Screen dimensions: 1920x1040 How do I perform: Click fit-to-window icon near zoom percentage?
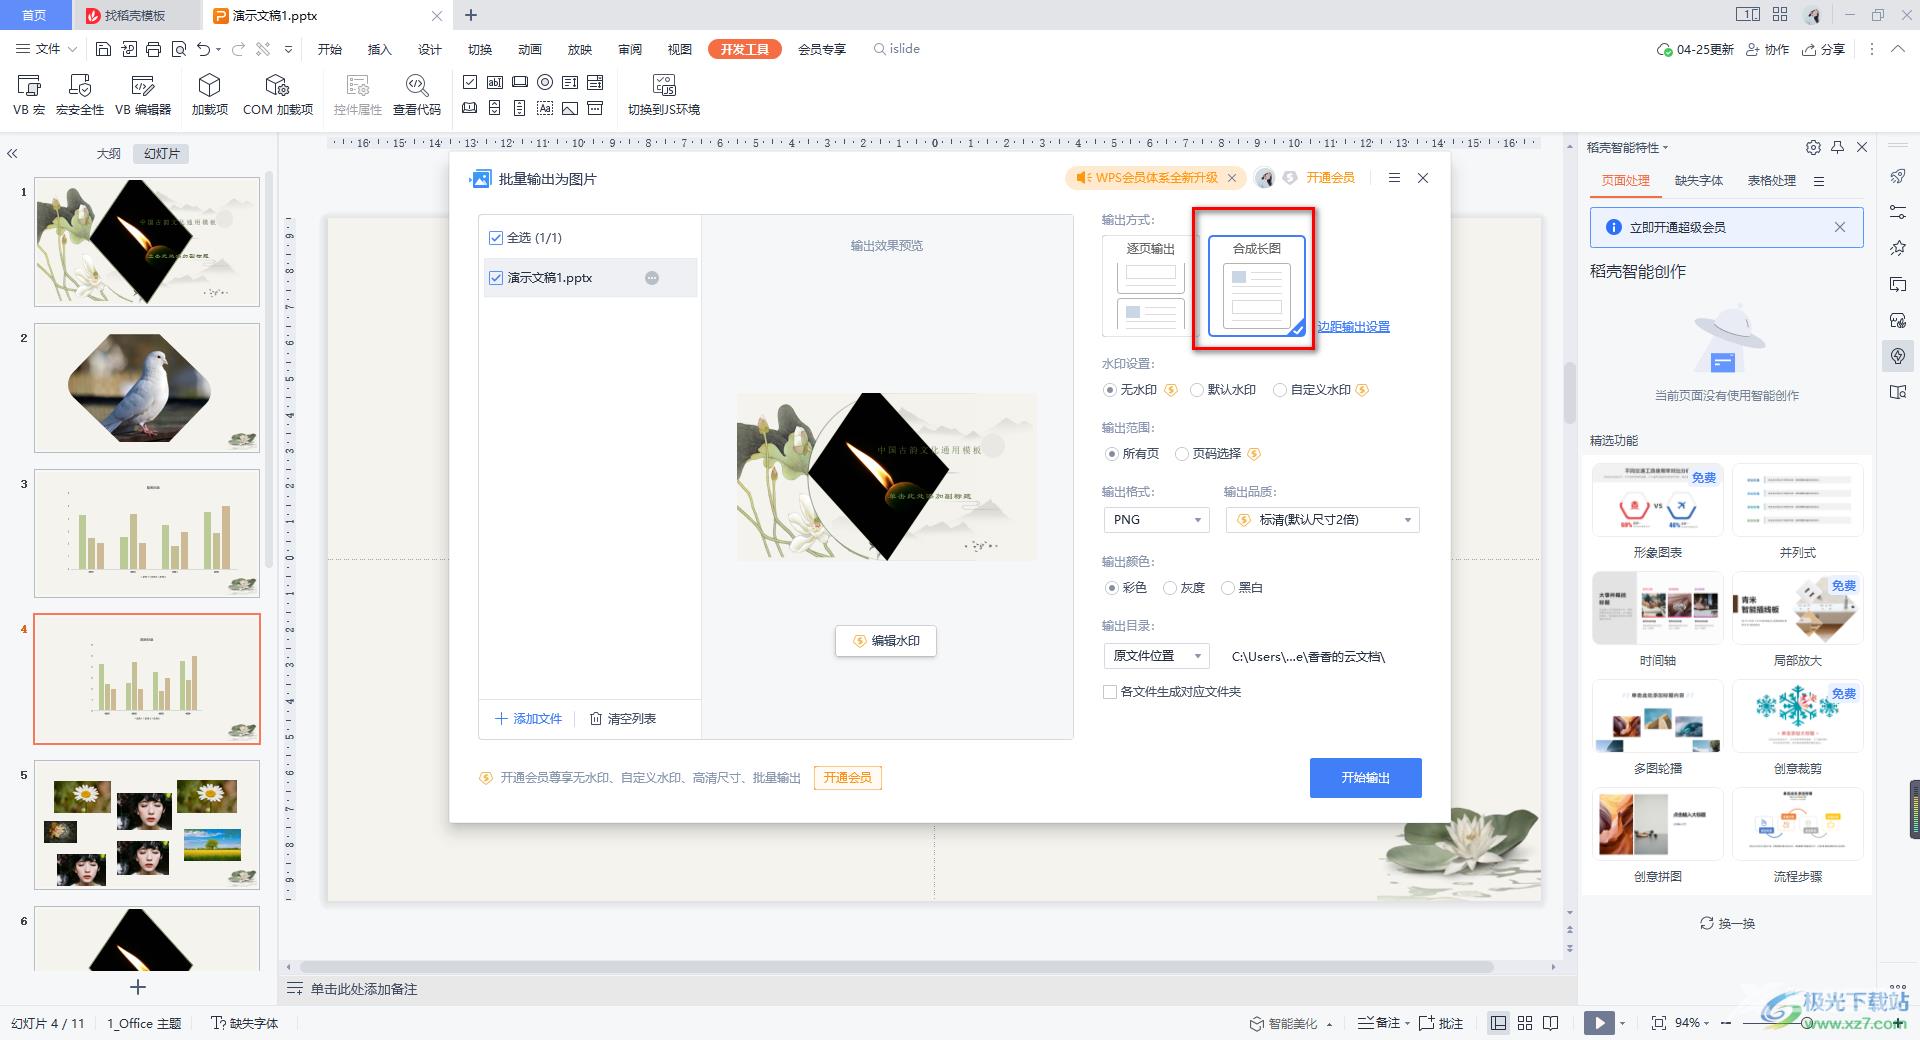(1659, 1023)
